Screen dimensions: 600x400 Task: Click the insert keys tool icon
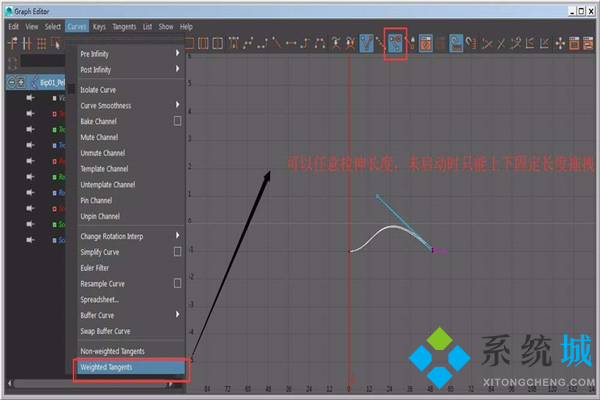point(28,43)
